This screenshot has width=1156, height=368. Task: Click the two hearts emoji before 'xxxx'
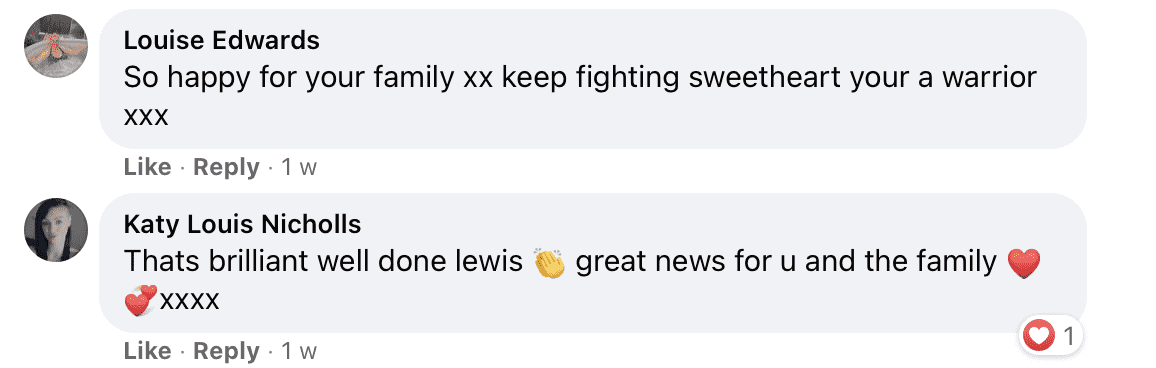pos(141,300)
